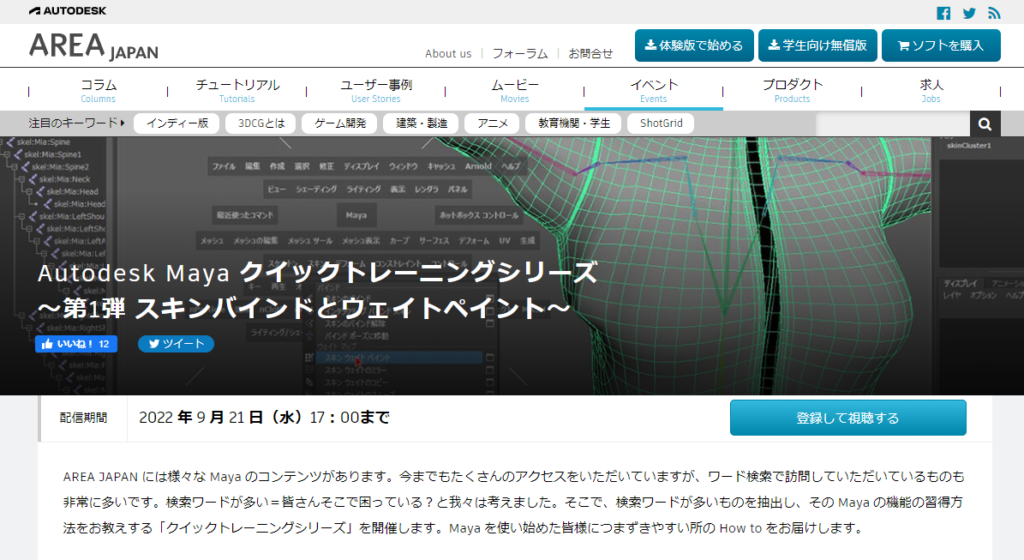Open the チュートリアル Tutorials menu
The image size is (1024, 560).
(237, 90)
